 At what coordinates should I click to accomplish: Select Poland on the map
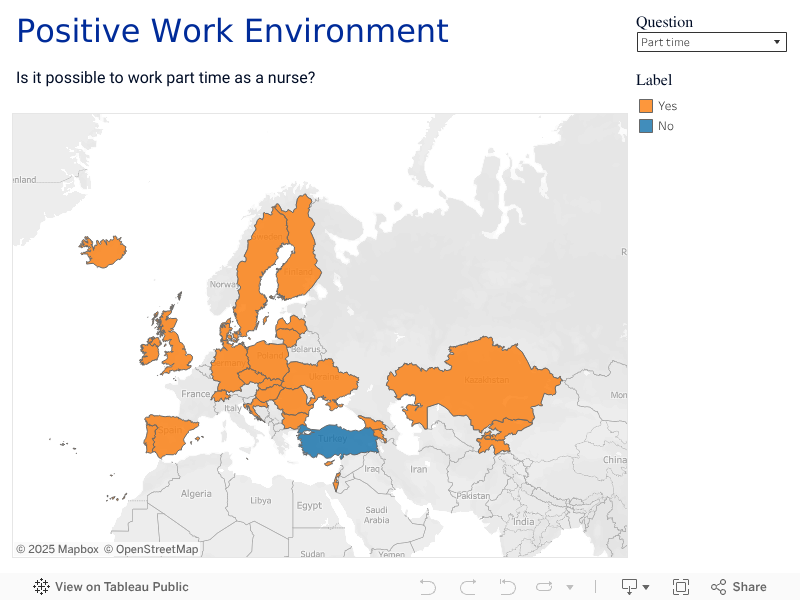tap(268, 360)
